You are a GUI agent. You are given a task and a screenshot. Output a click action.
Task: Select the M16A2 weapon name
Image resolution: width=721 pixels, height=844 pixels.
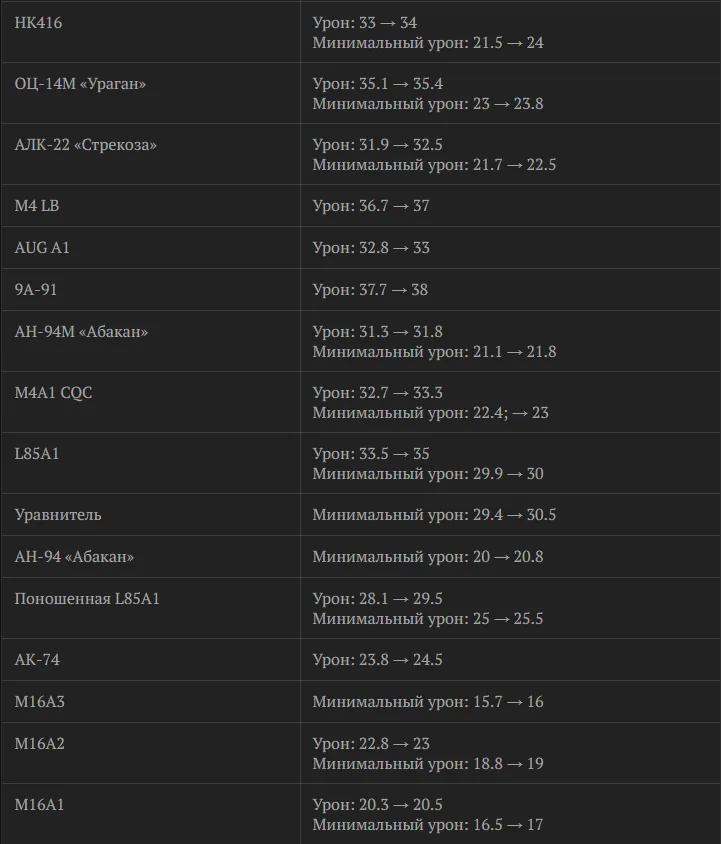tap(40, 744)
